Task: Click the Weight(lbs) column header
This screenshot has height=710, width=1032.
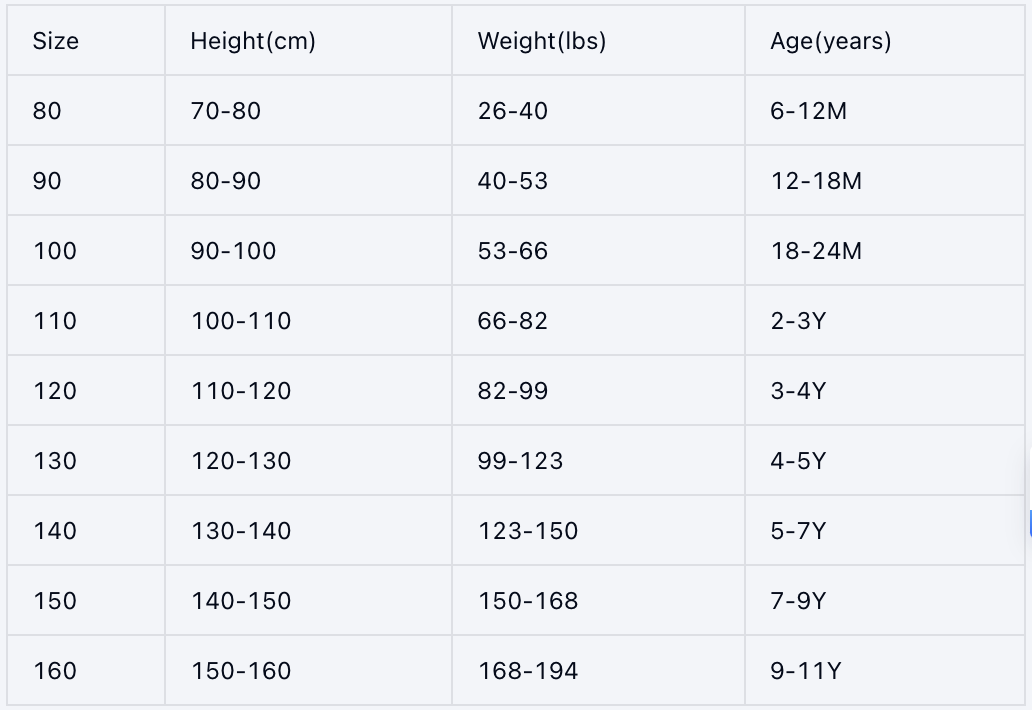Action: coord(542,41)
